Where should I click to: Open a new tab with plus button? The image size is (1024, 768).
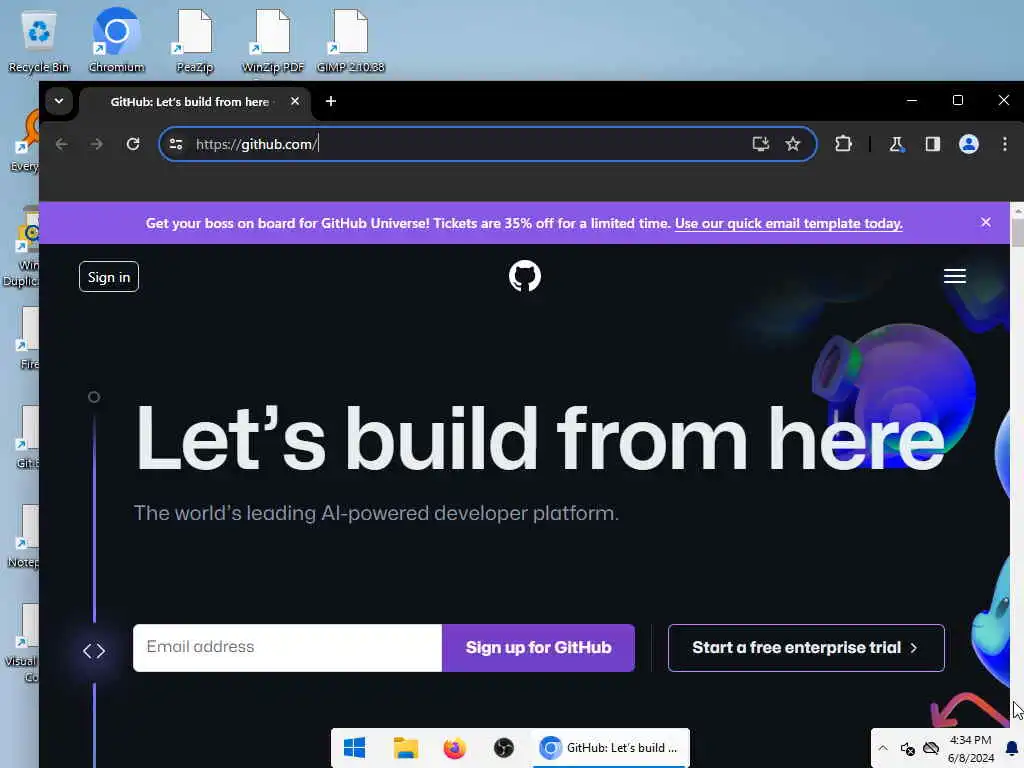[331, 101]
